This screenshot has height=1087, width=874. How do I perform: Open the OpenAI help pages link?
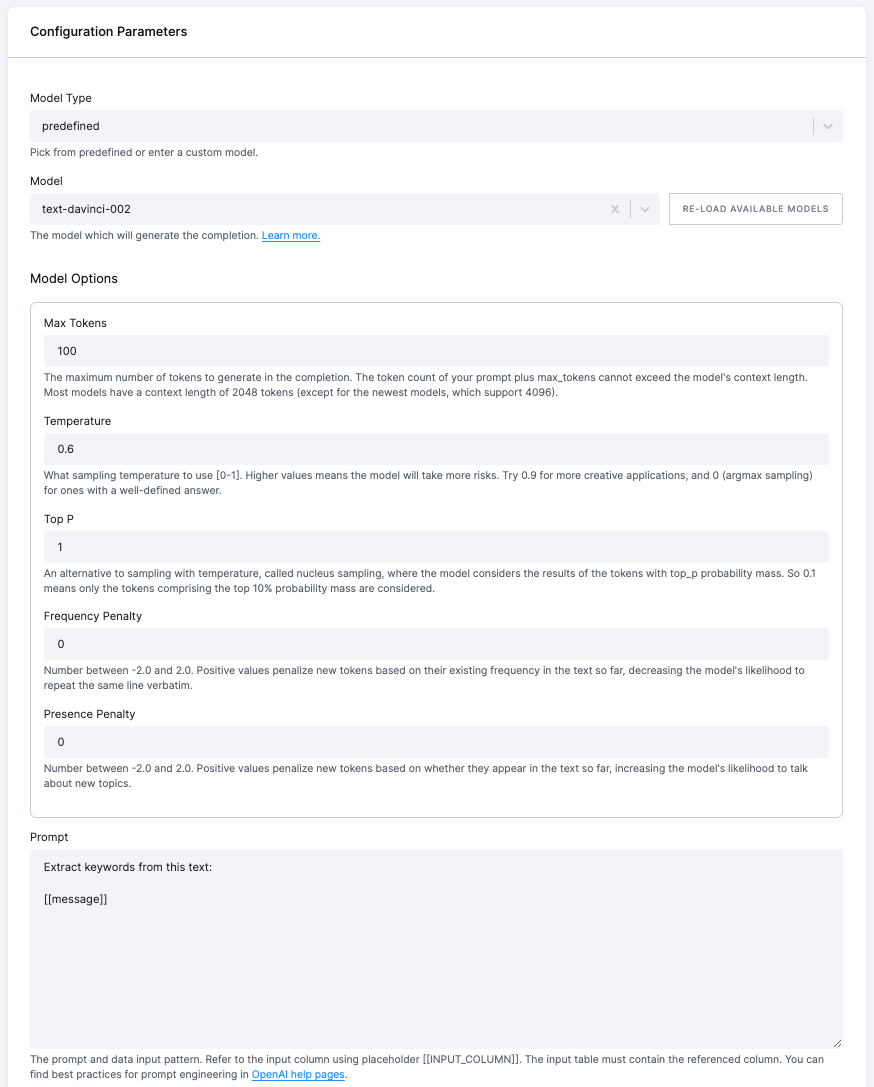(x=296, y=1074)
